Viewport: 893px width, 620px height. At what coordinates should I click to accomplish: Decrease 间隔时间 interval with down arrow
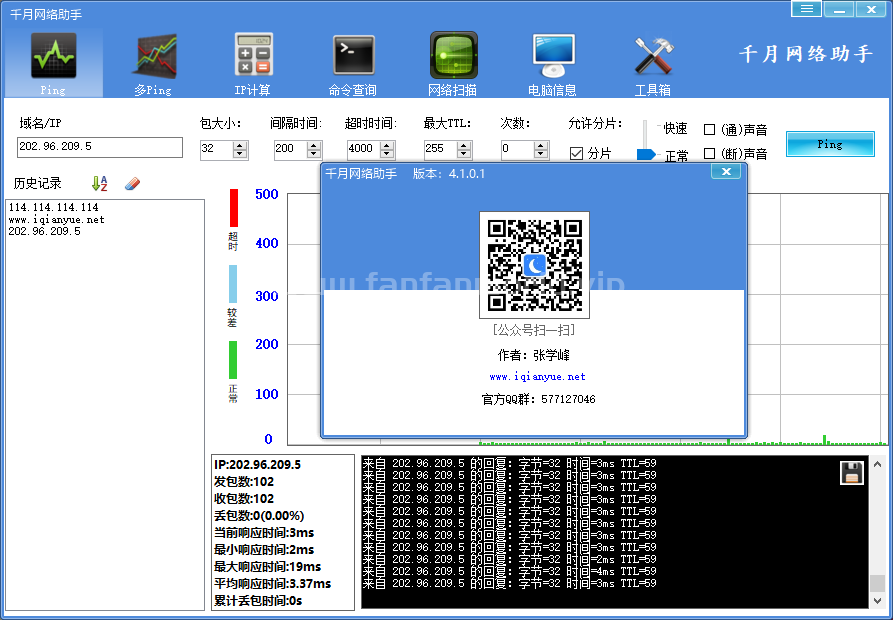click(314, 153)
